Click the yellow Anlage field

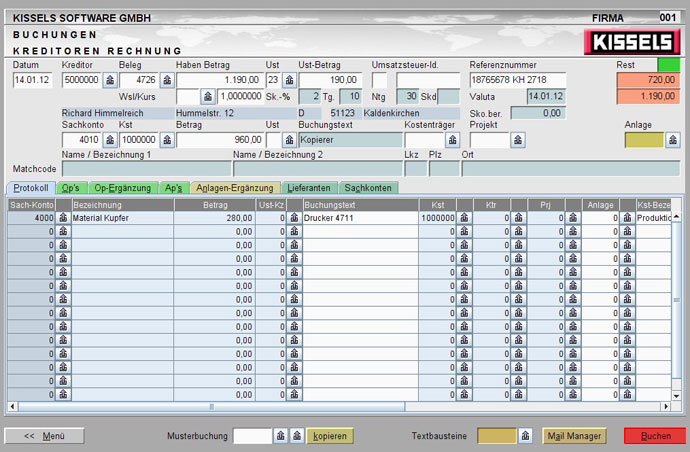click(644, 140)
